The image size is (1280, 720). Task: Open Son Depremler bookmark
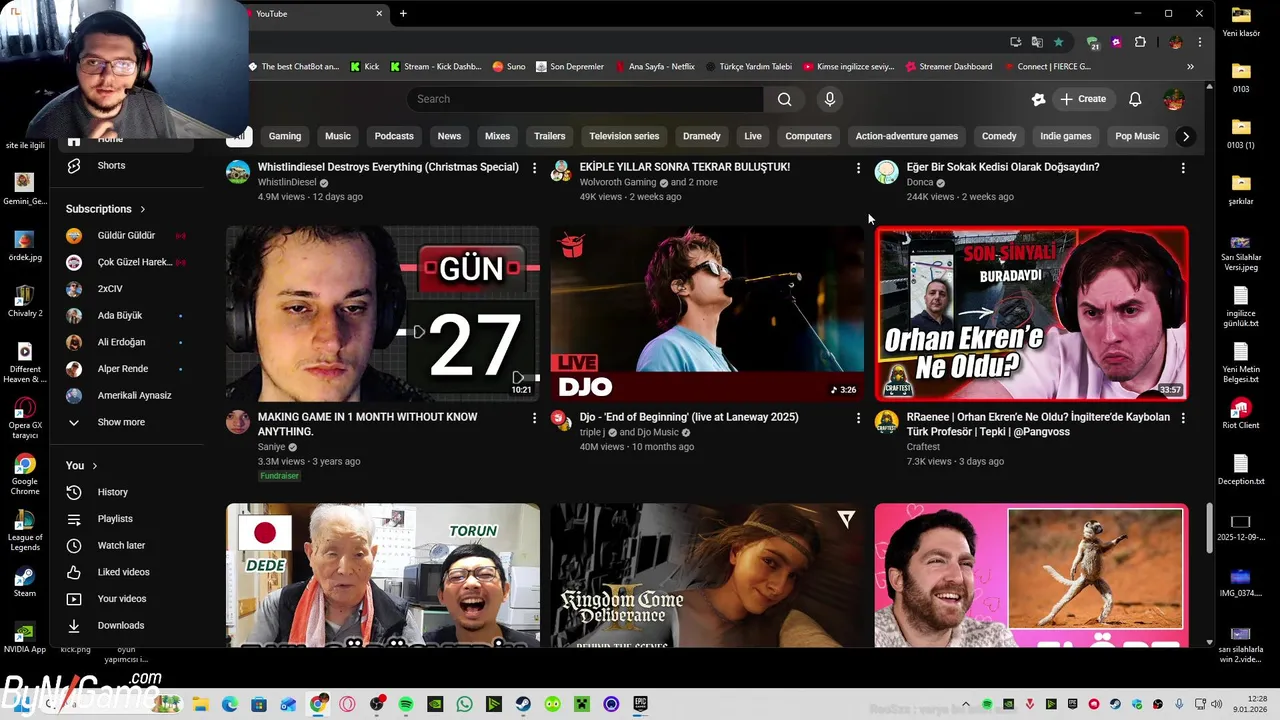[x=570, y=67]
